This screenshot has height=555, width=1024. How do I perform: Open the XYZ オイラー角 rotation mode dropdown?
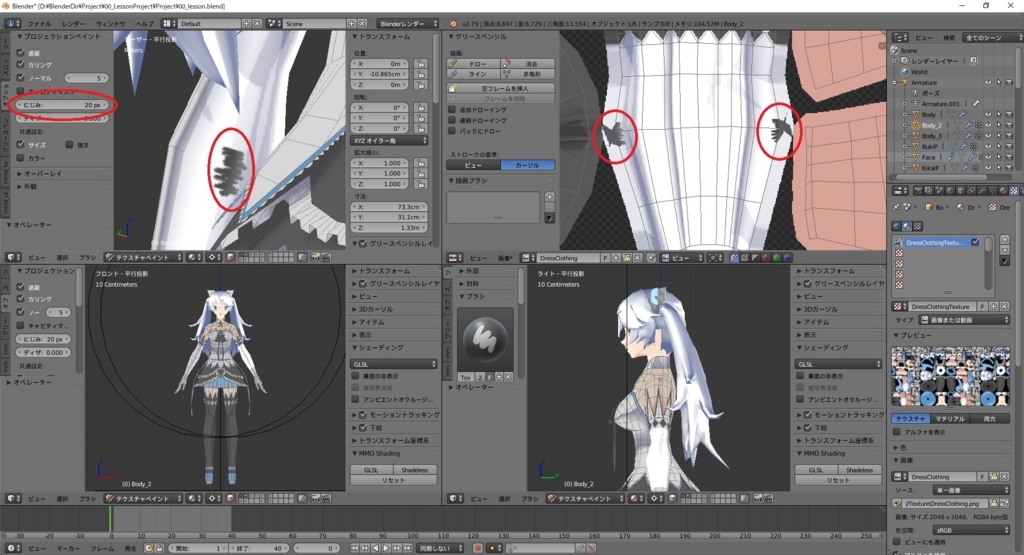pos(389,140)
